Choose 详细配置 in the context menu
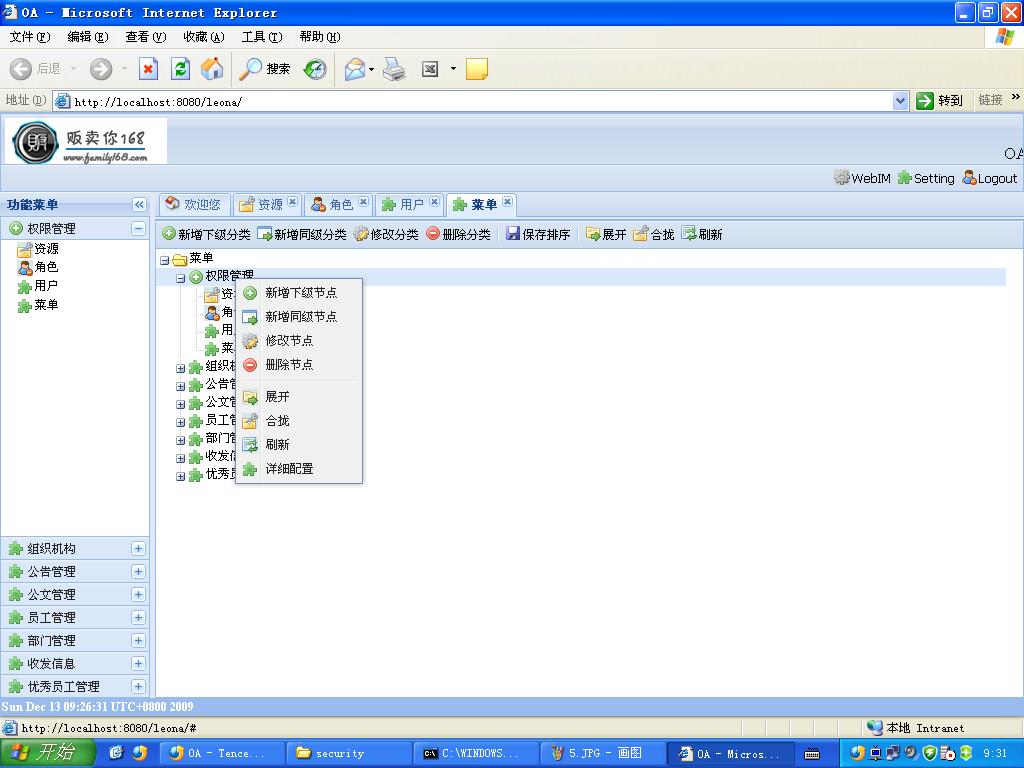Viewport: 1024px width, 768px height. 298,469
